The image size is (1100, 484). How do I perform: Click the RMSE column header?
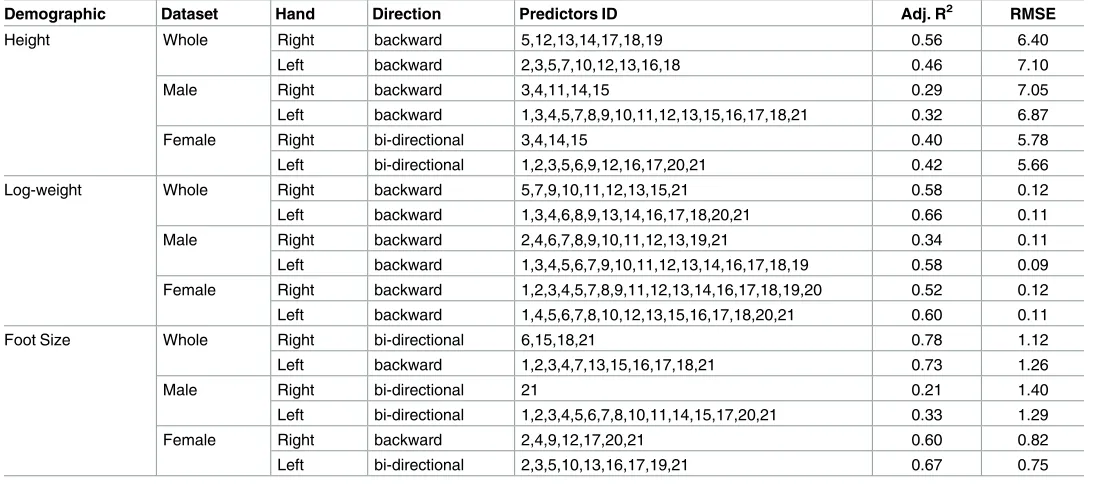coord(1033,14)
